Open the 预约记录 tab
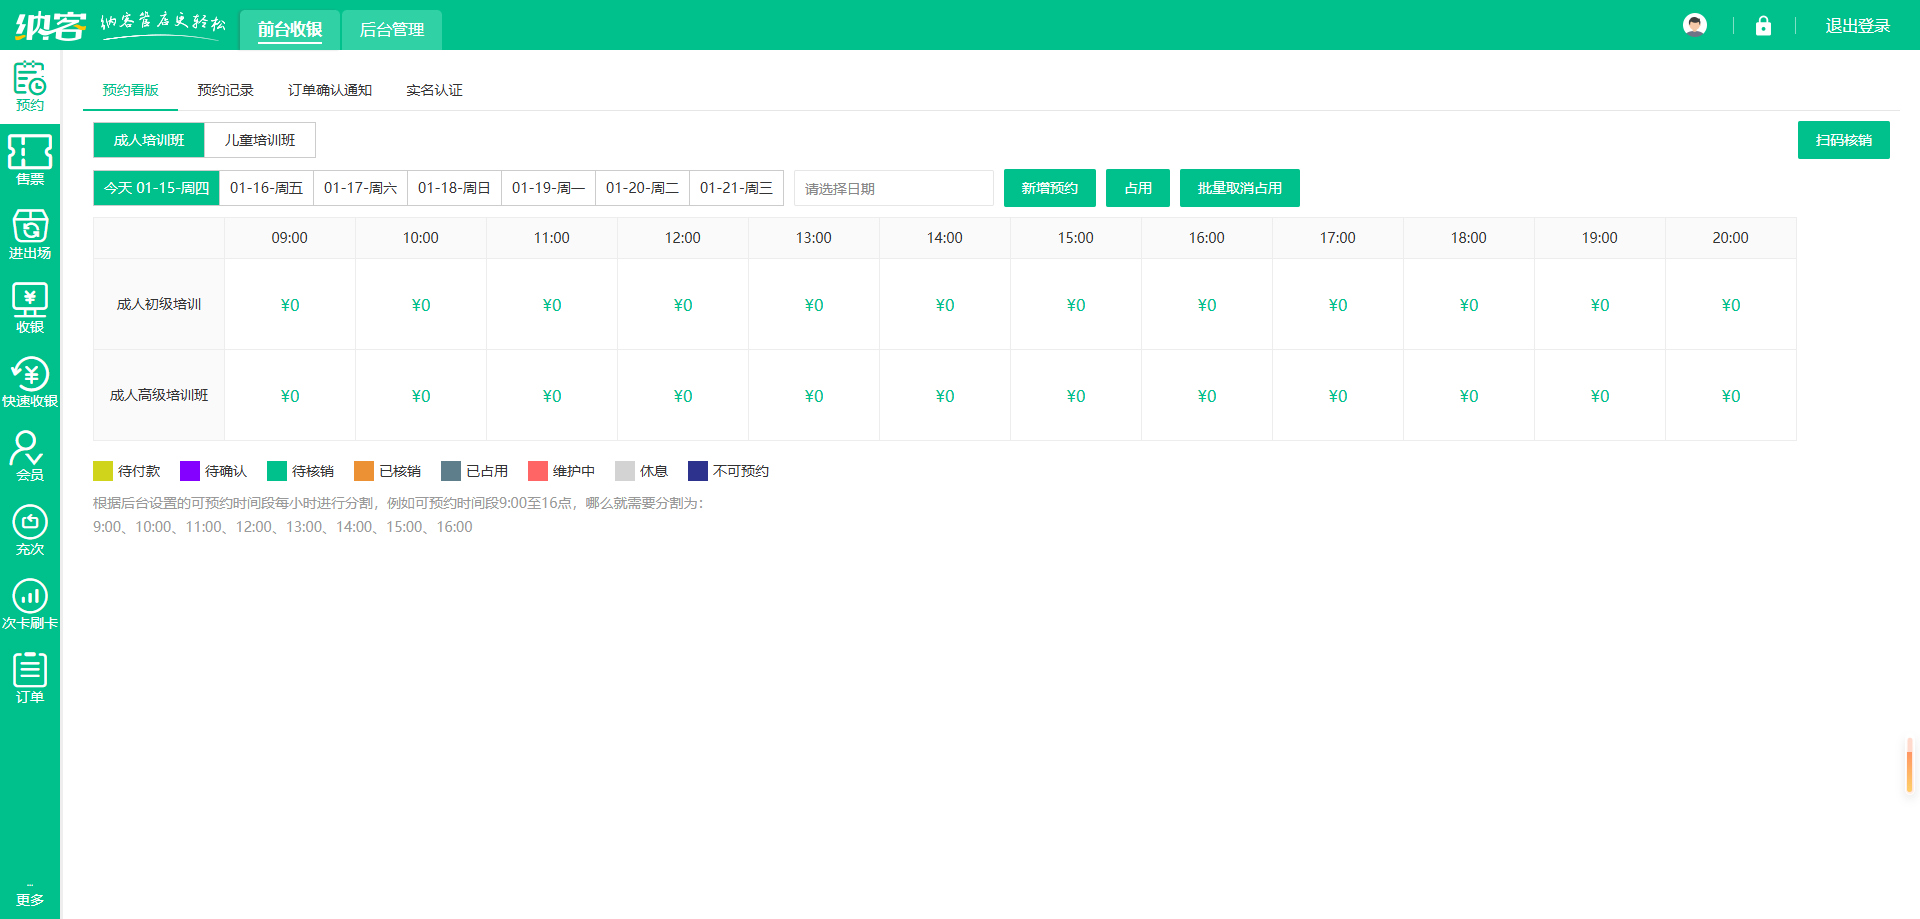 (x=225, y=90)
